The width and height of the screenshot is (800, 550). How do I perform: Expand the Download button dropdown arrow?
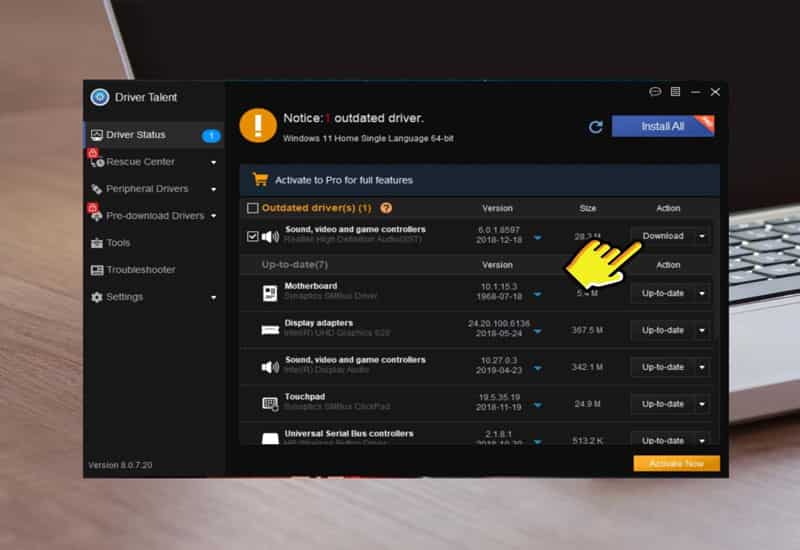coord(701,237)
